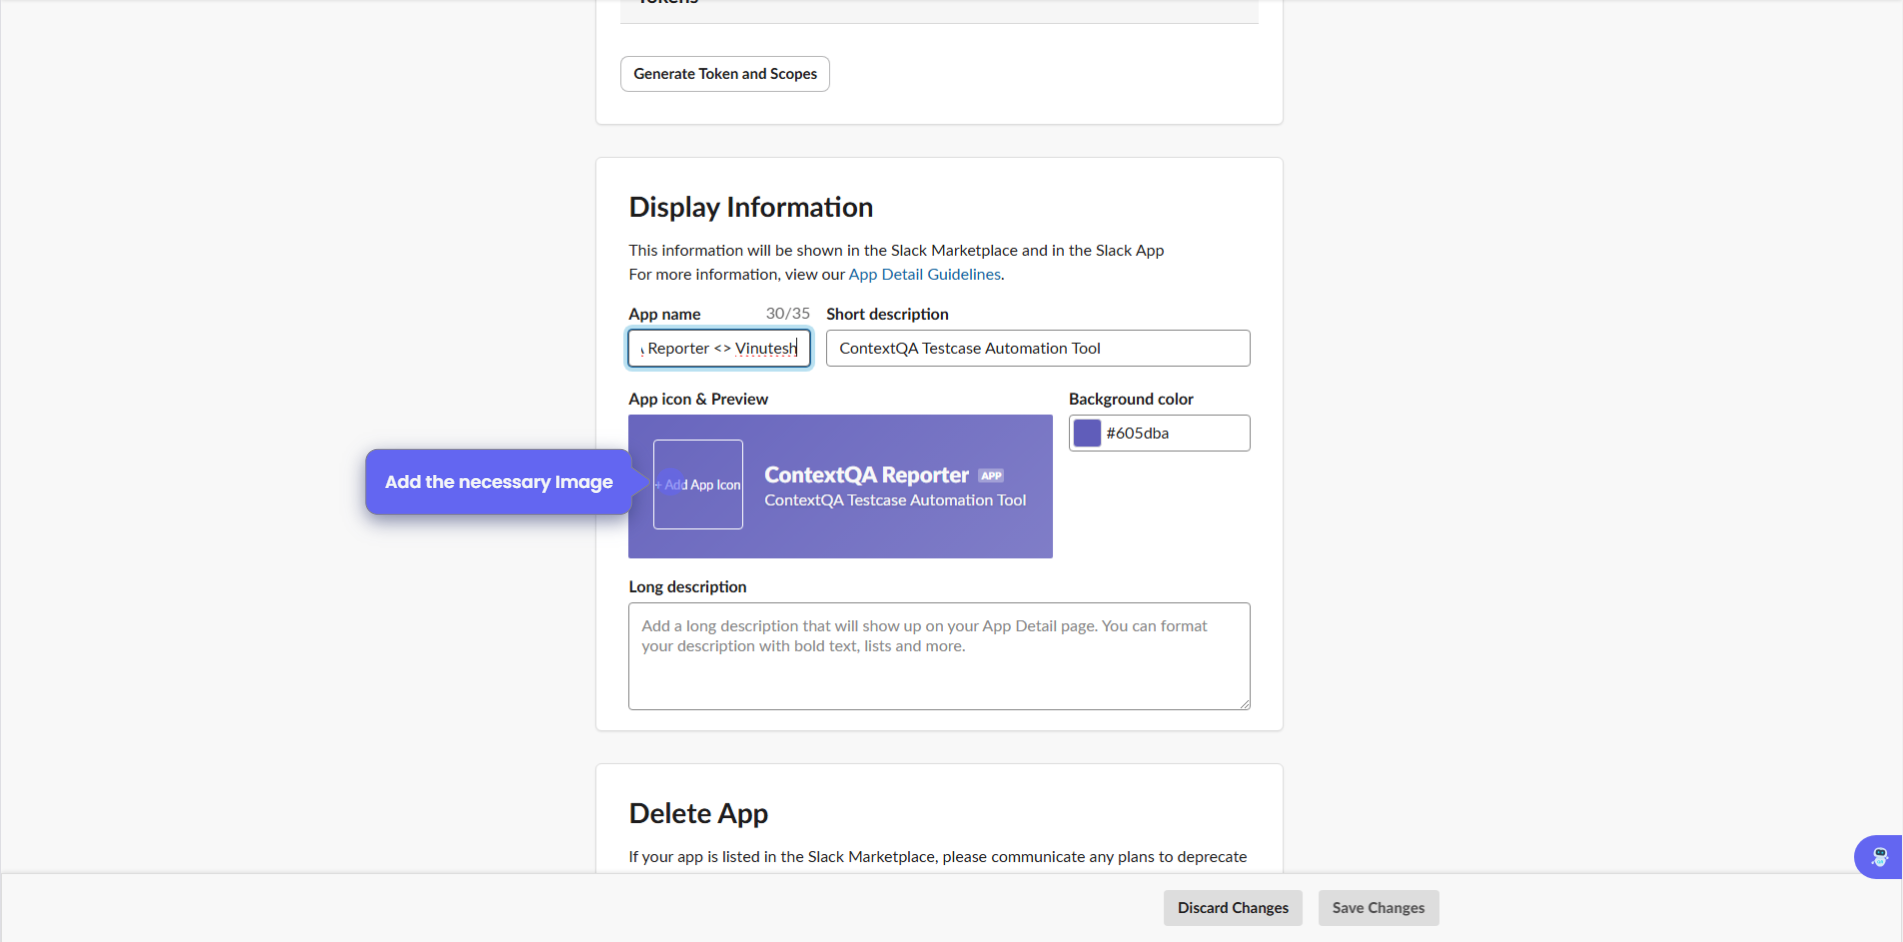Image resolution: width=1903 pixels, height=942 pixels.
Task: Click the Delete App section heading
Action: click(x=698, y=813)
